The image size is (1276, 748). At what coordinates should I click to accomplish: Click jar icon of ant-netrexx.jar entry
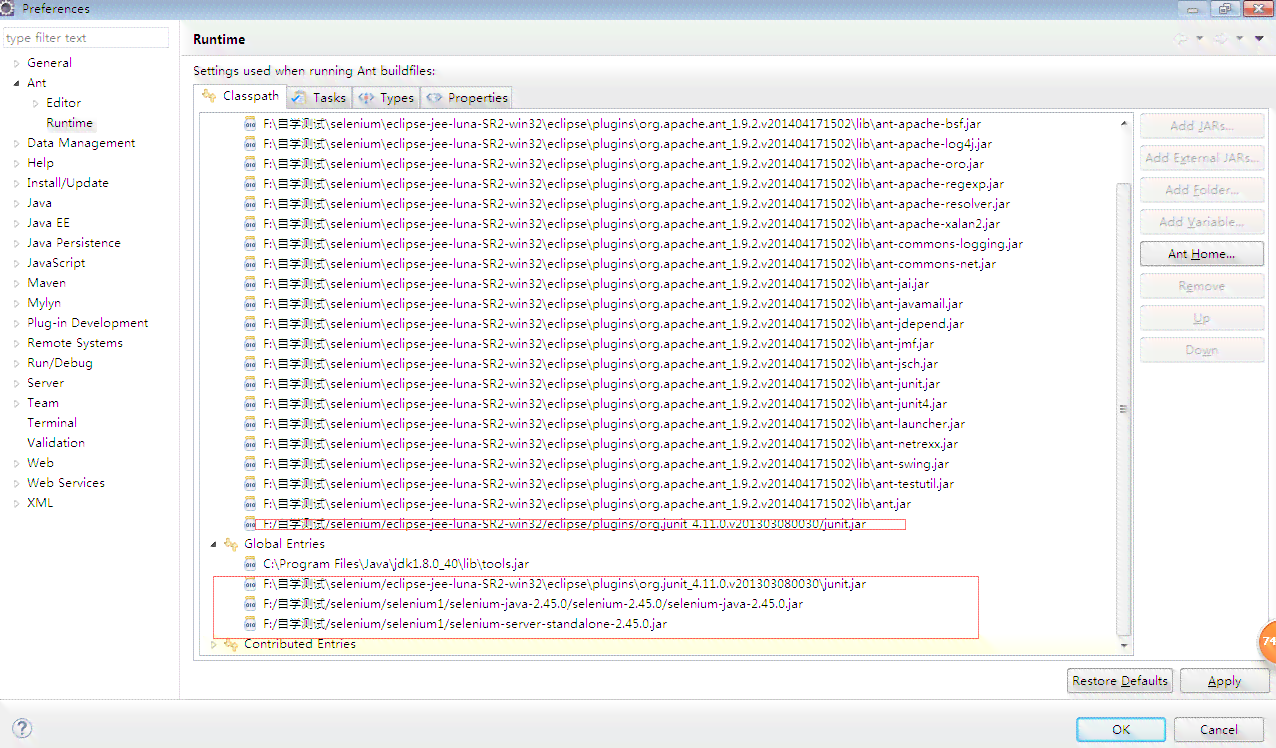pos(250,444)
